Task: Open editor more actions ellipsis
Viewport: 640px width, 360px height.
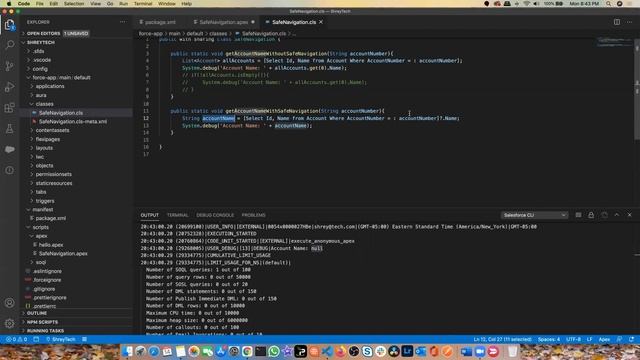Action: click(629, 22)
